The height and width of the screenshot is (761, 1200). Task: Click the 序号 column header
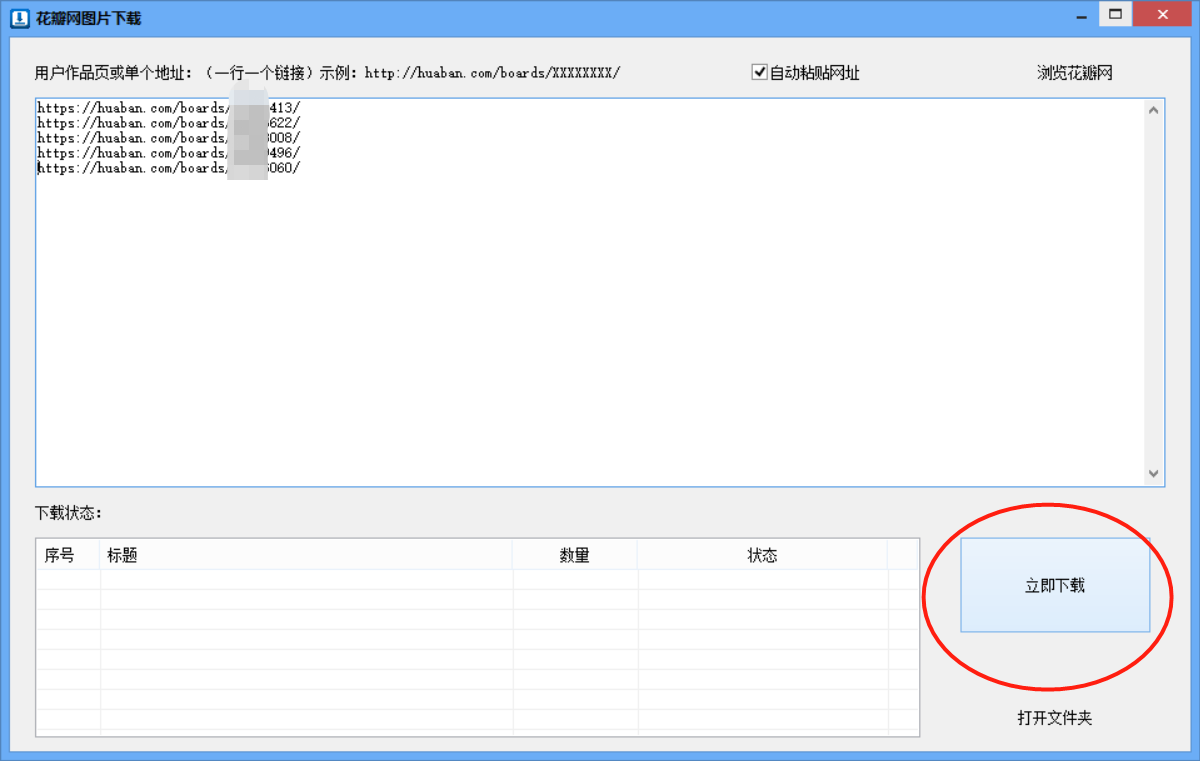68,555
